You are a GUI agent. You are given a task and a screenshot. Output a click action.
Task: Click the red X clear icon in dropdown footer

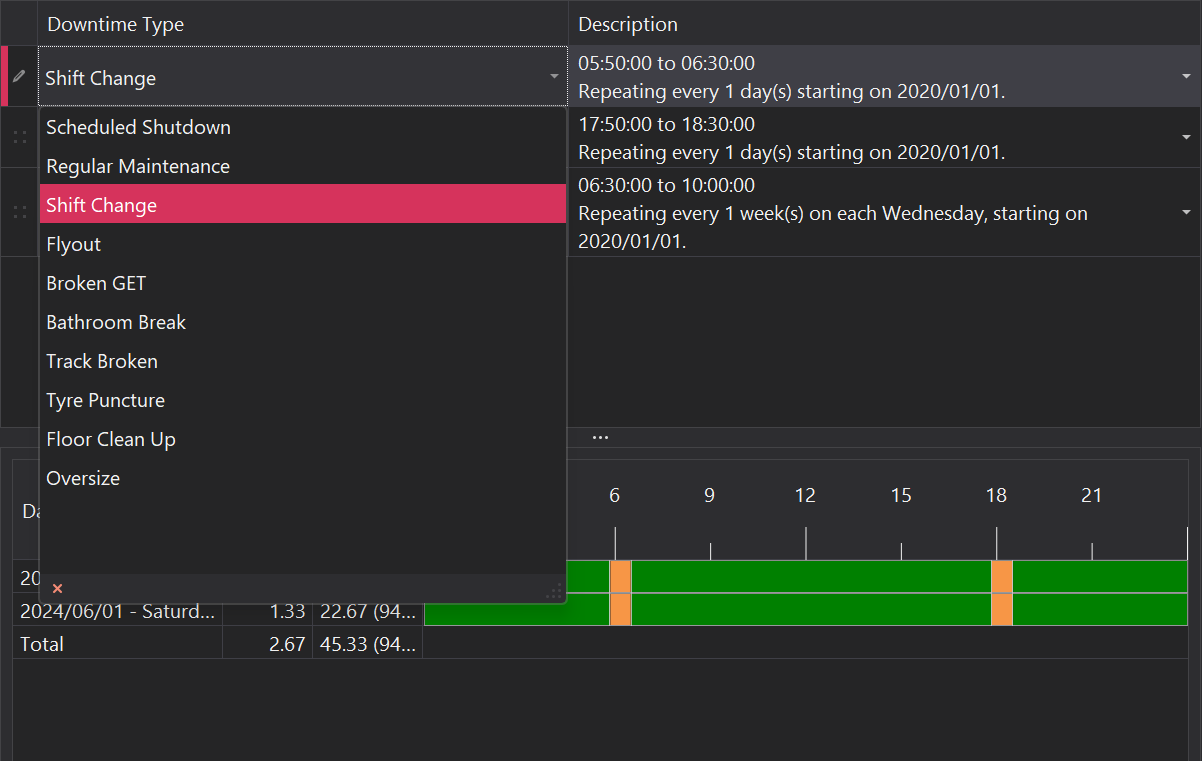coord(57,589)
